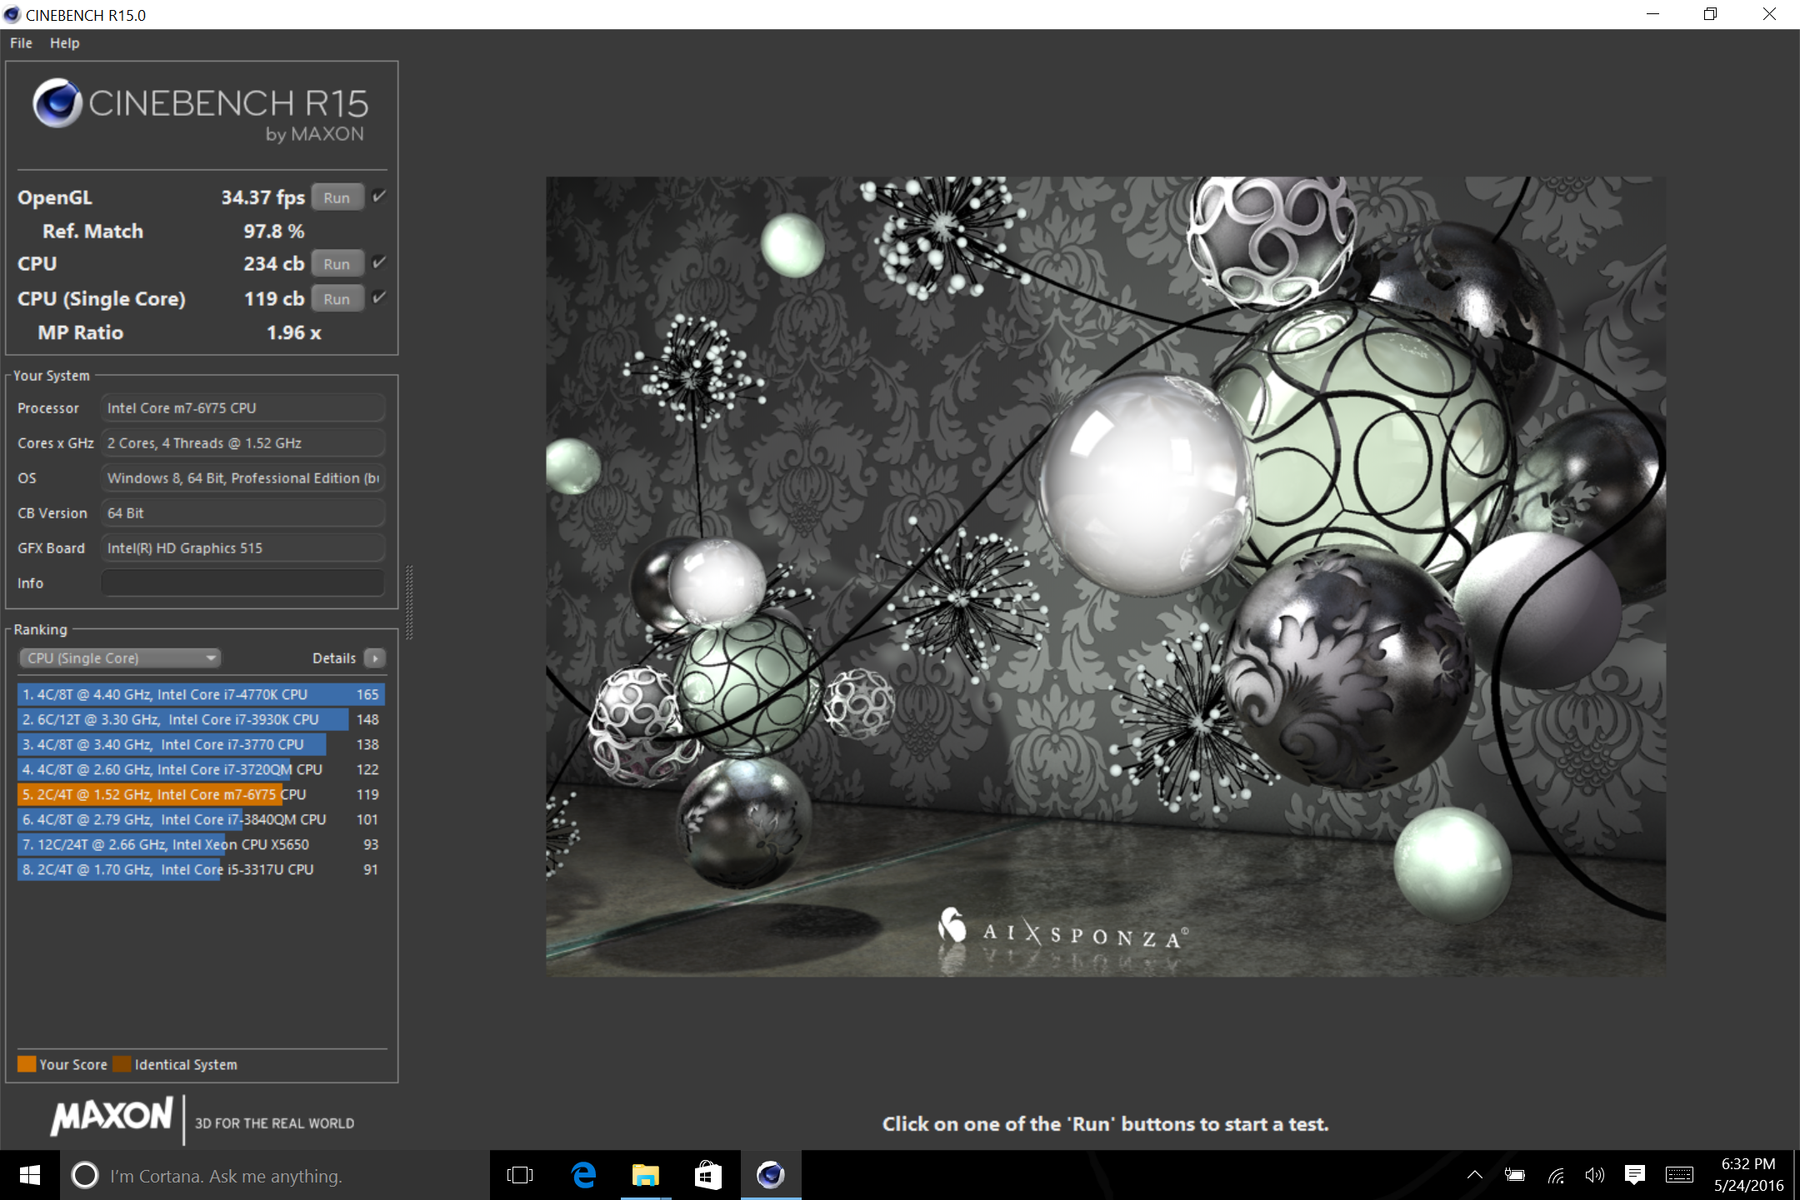Click the MAXON logo at bottom
The width and height of the screenshot is (1800, 1200).
111,1116
